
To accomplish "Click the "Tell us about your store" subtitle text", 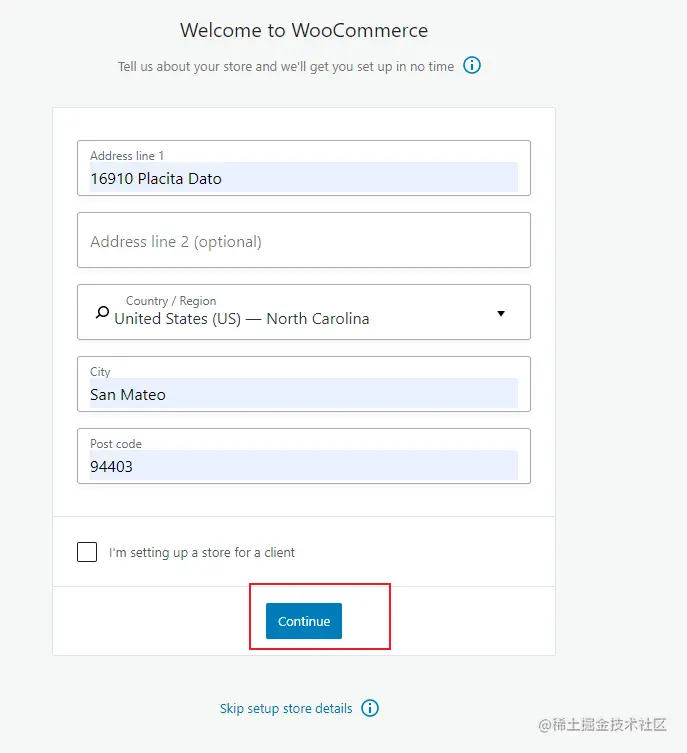I will pos(286,66).
